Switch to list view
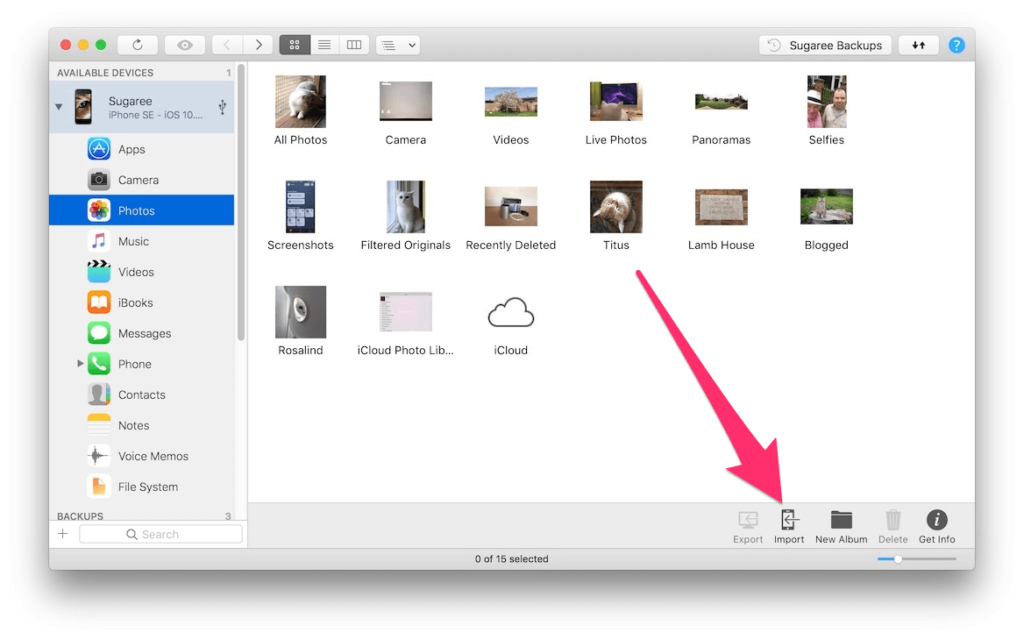 (x=324, y=45)
